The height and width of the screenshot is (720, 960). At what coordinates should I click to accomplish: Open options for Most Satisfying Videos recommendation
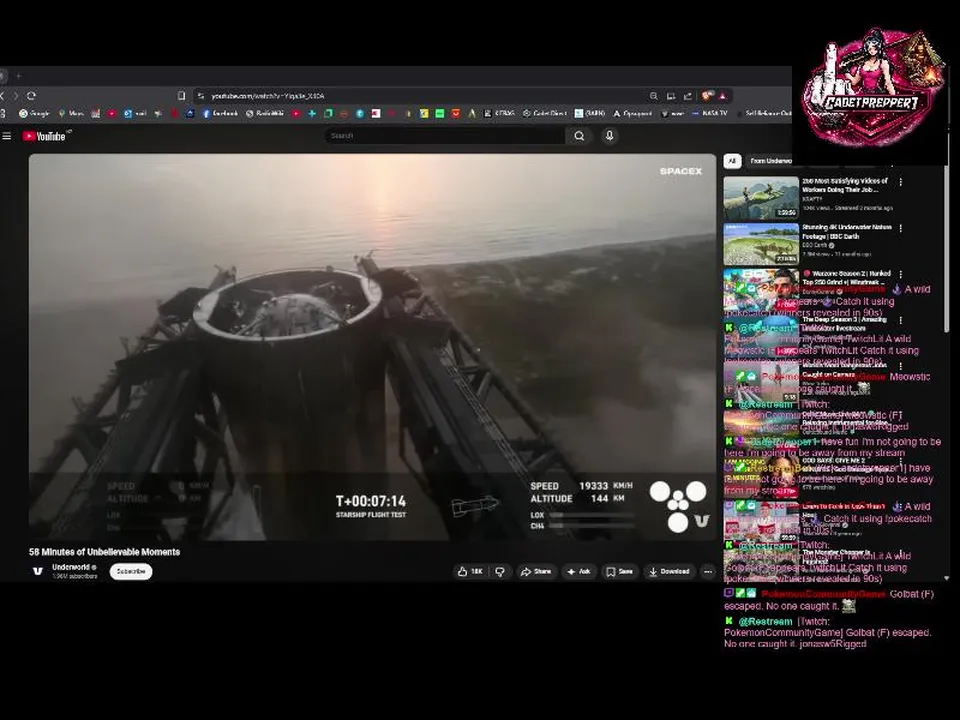[901, 182]
